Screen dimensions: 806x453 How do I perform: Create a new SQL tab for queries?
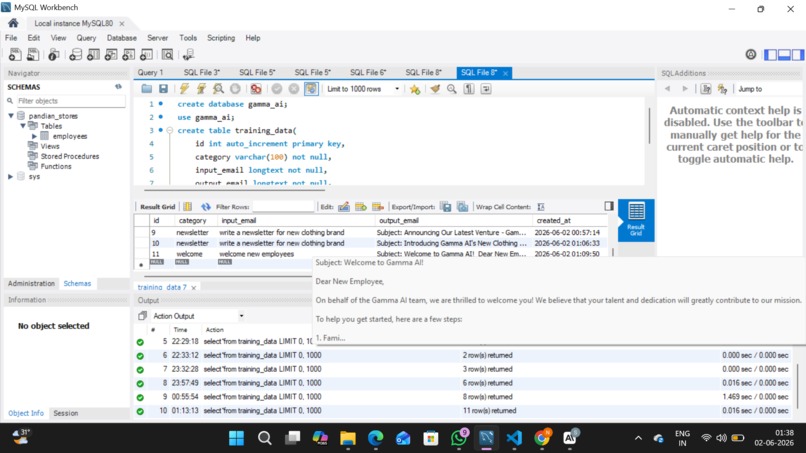click(15, 55)
